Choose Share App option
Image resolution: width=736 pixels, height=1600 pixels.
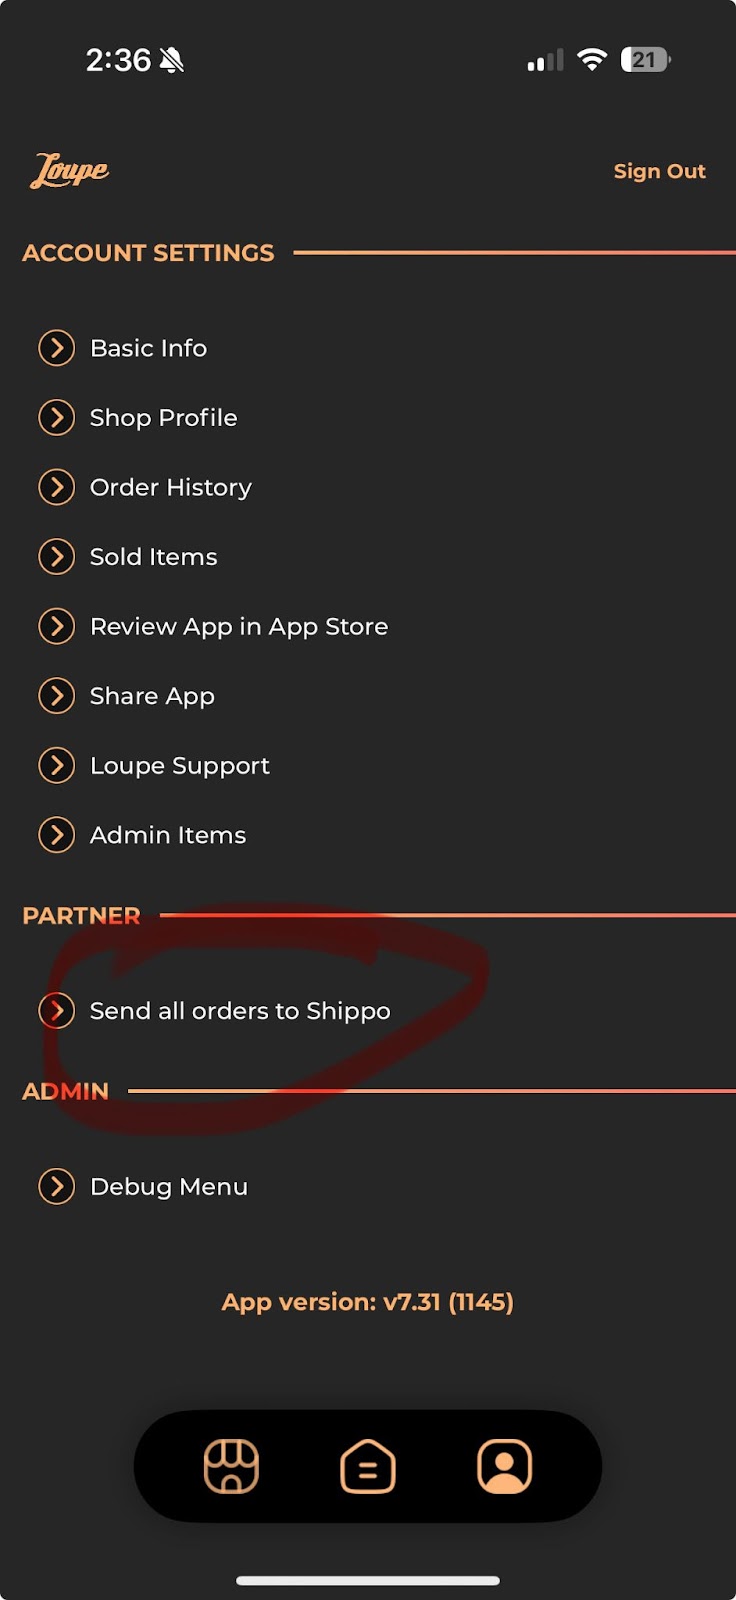pyautogui.click(x=152, y=696)
